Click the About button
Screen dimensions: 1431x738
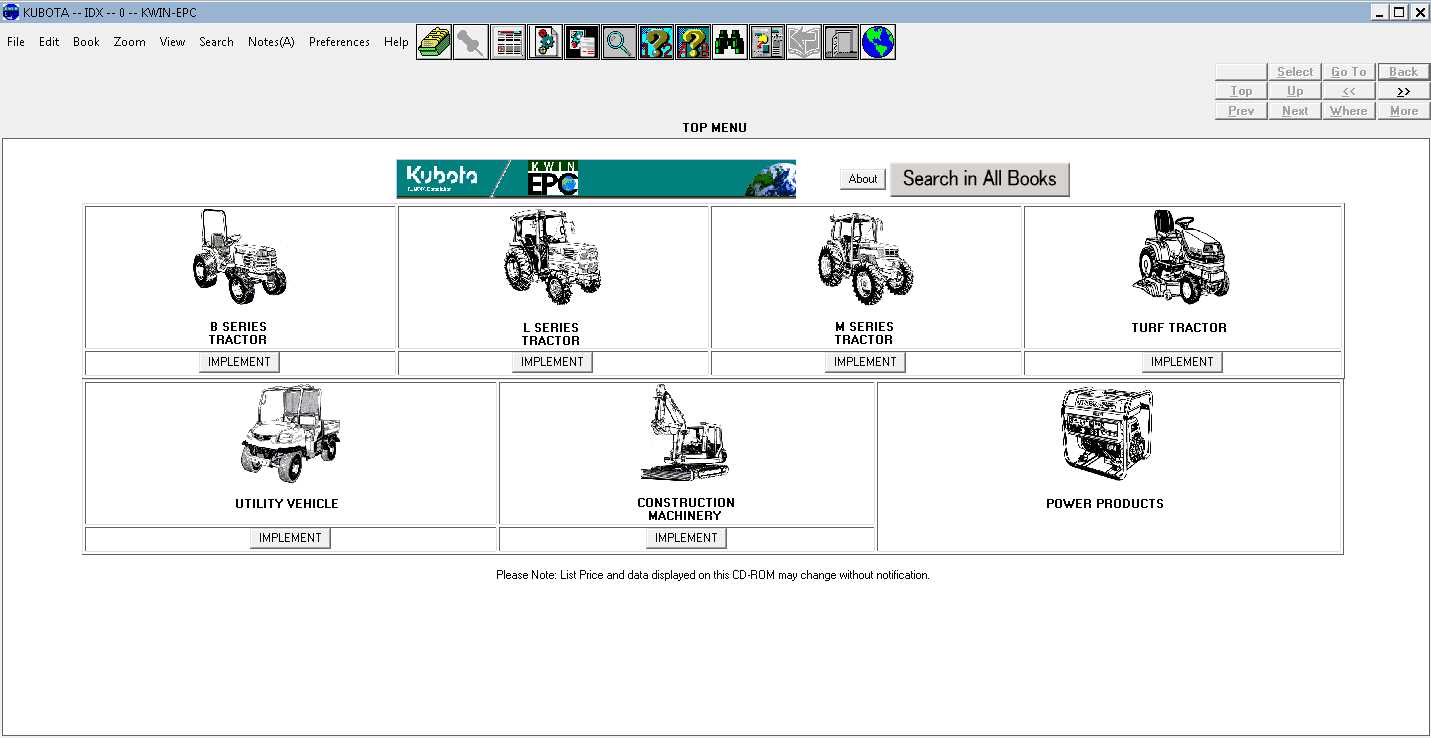pyautogui.click(x=862, y=179)
